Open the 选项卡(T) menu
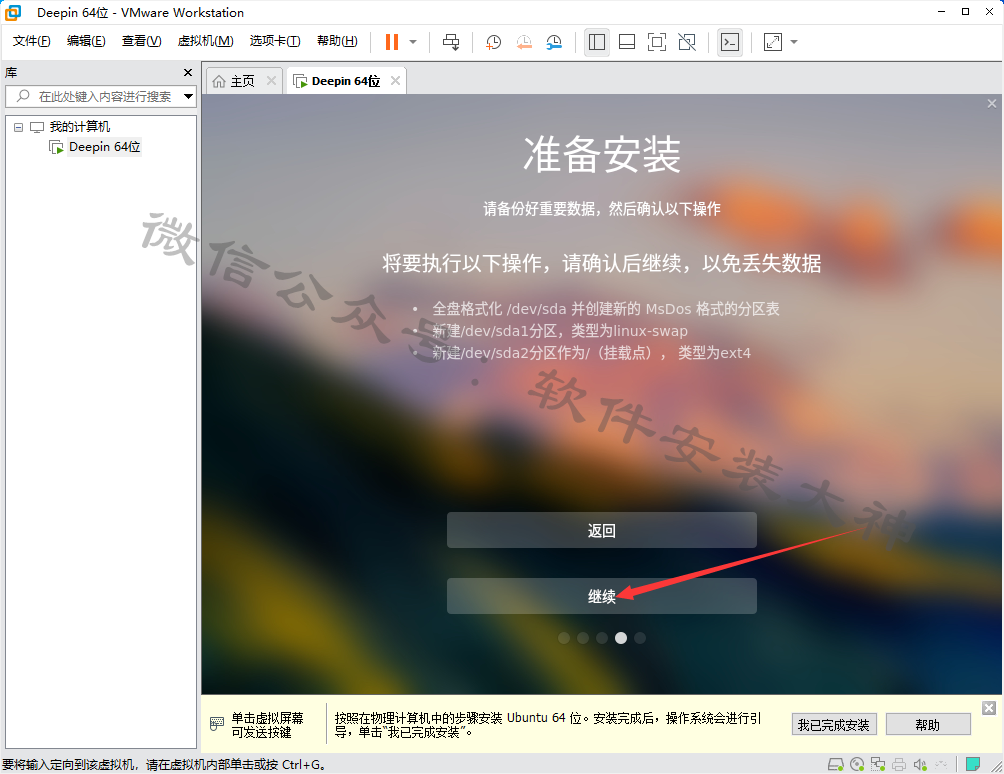This screenshot has height=774, width=1004. 275,41
